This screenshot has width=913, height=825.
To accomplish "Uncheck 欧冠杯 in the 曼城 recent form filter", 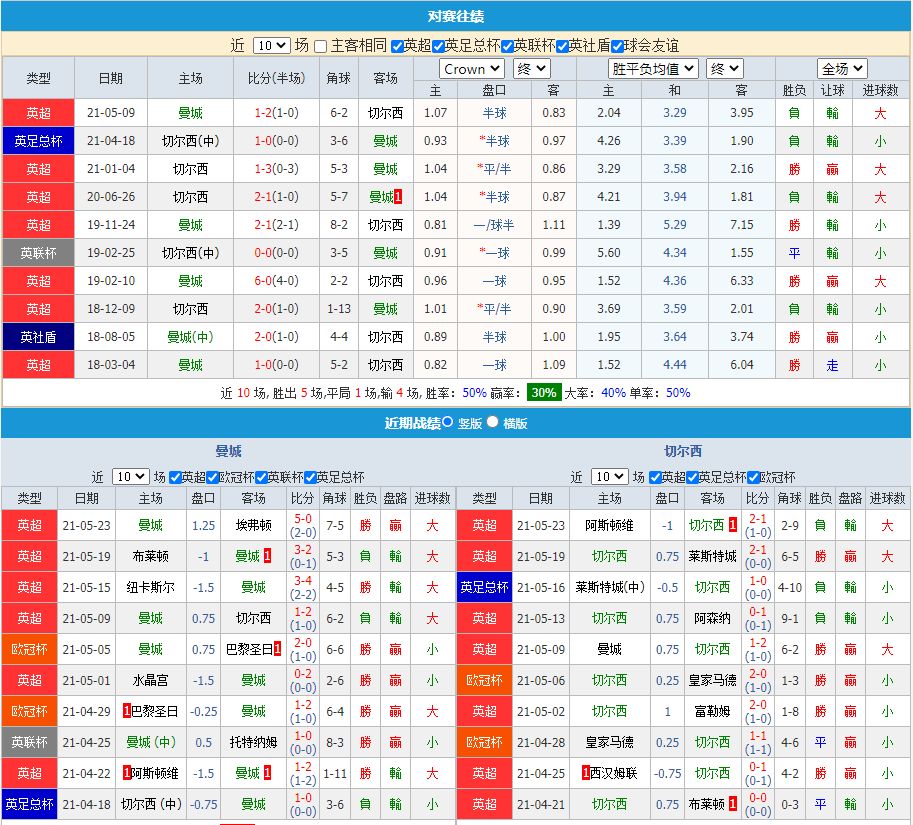I will click(x=213, y=478).
